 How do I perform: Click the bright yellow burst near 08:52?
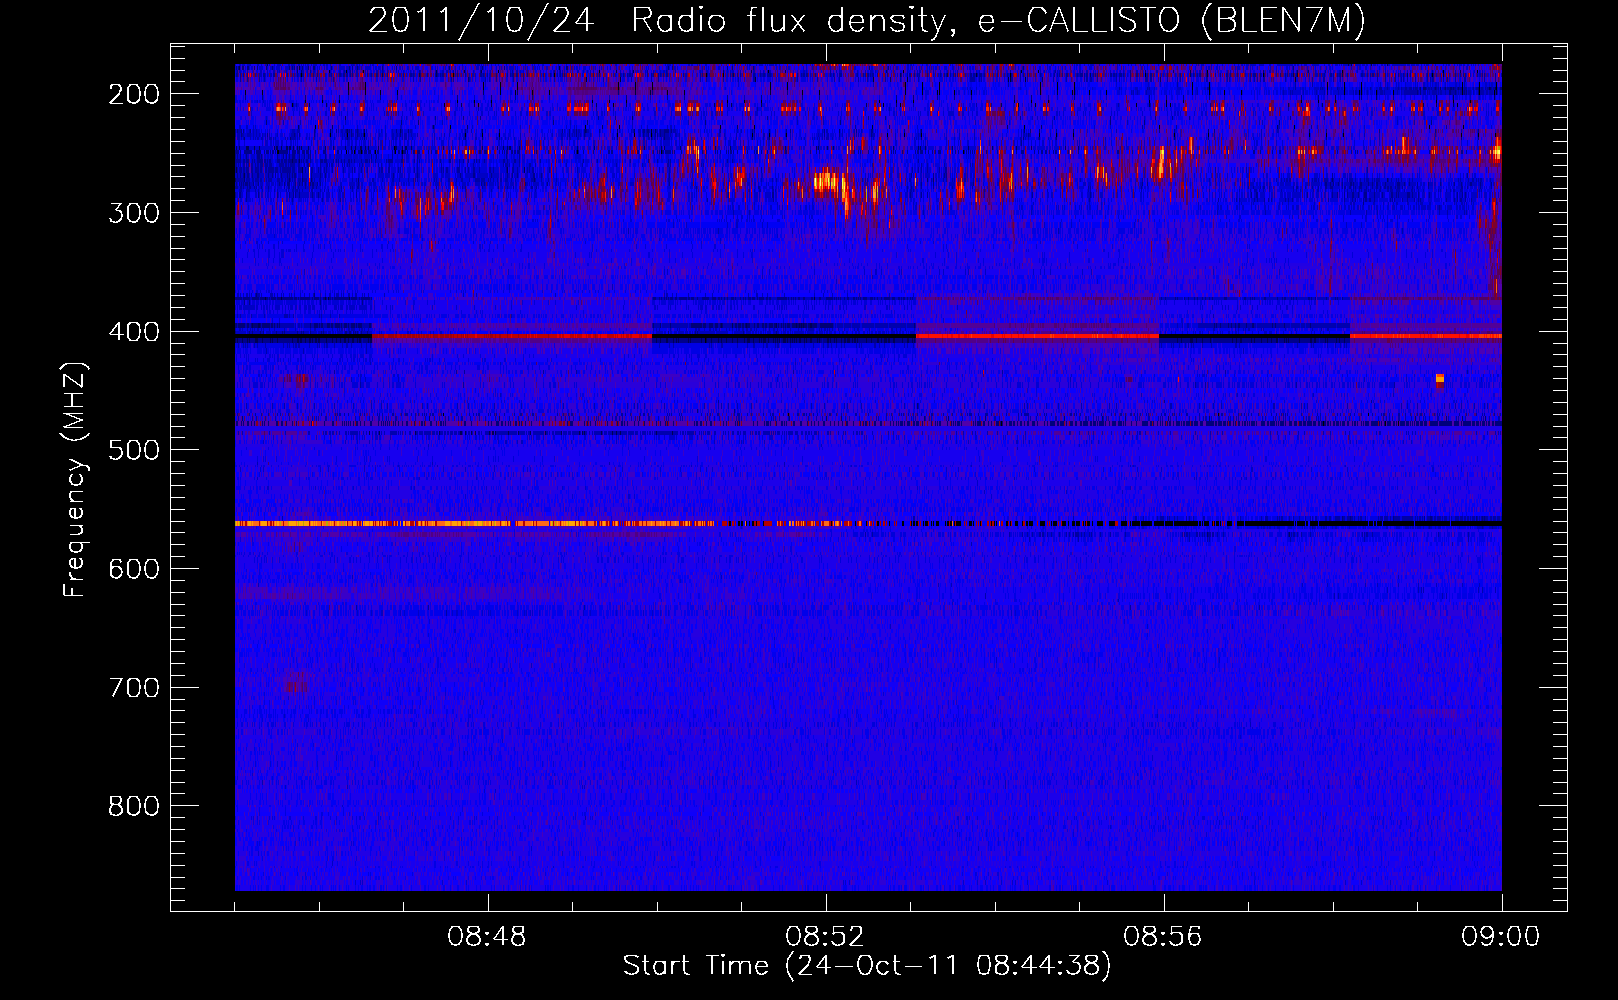[829, 182]
